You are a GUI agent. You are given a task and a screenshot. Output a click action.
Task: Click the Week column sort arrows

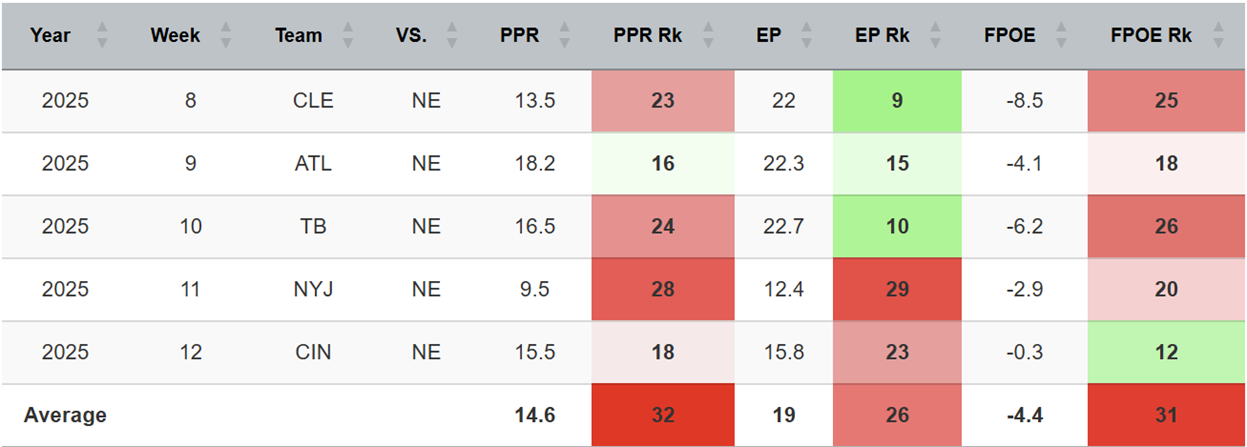(x=225, y=36)
